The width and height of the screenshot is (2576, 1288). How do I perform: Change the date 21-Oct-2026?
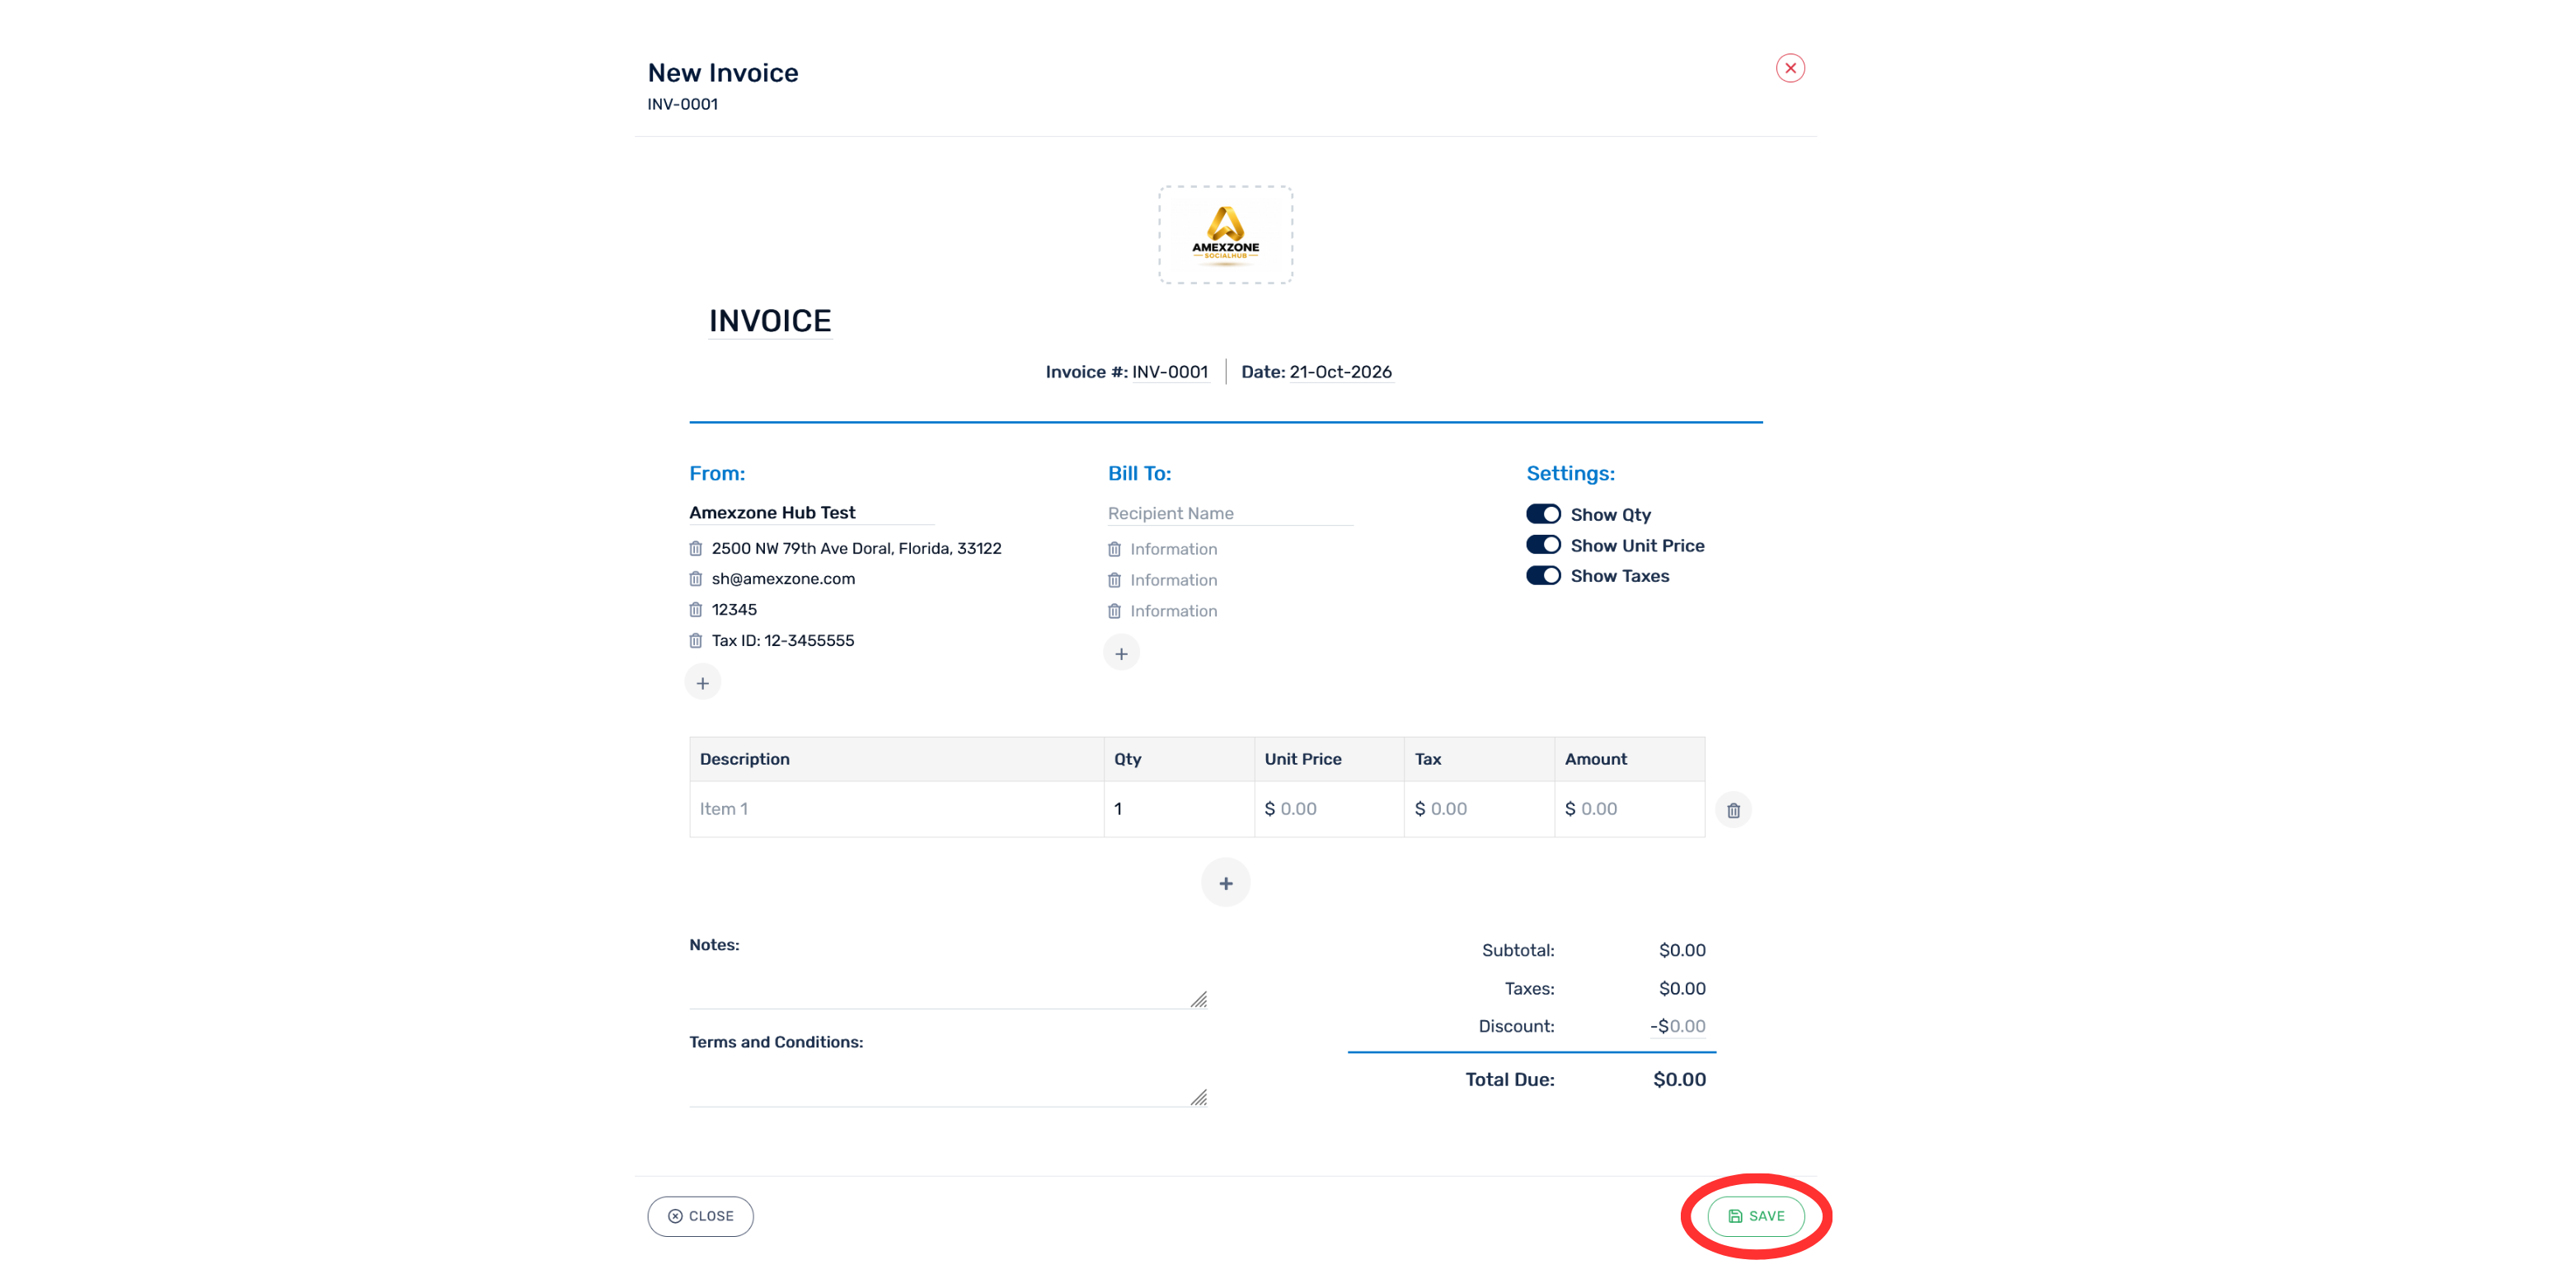[1340, 372]
